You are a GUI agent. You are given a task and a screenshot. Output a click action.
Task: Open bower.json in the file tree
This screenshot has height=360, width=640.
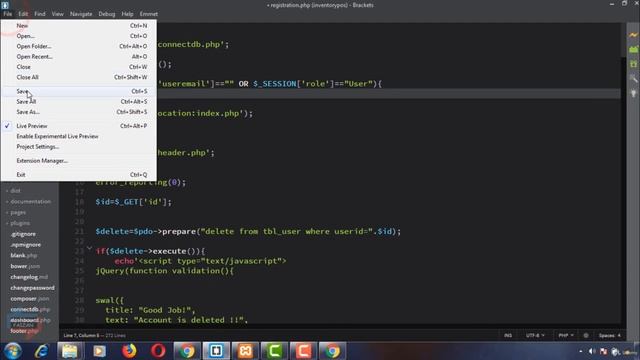coord(25,266)
